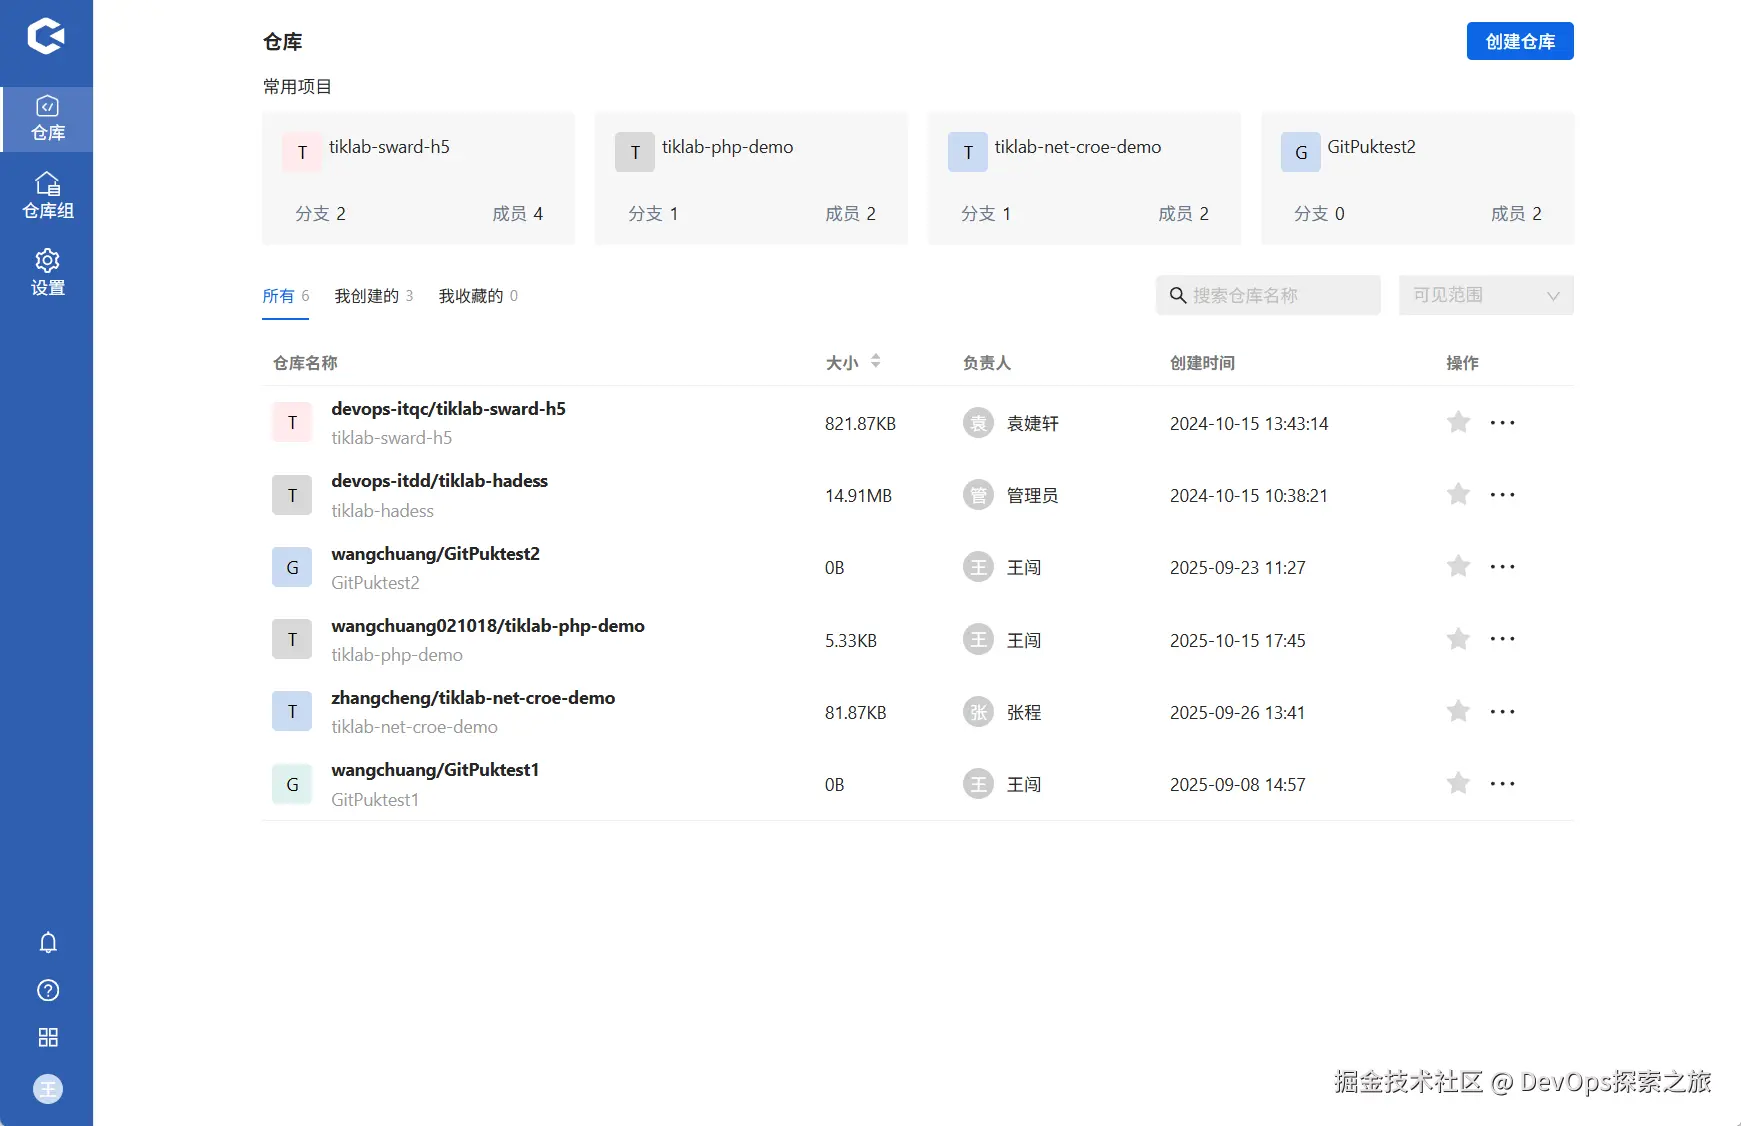Click the 仓库名称 column header
The width and height of the screenshot is (1741, 1126).
pyautogui.click(x=305, y=363)
